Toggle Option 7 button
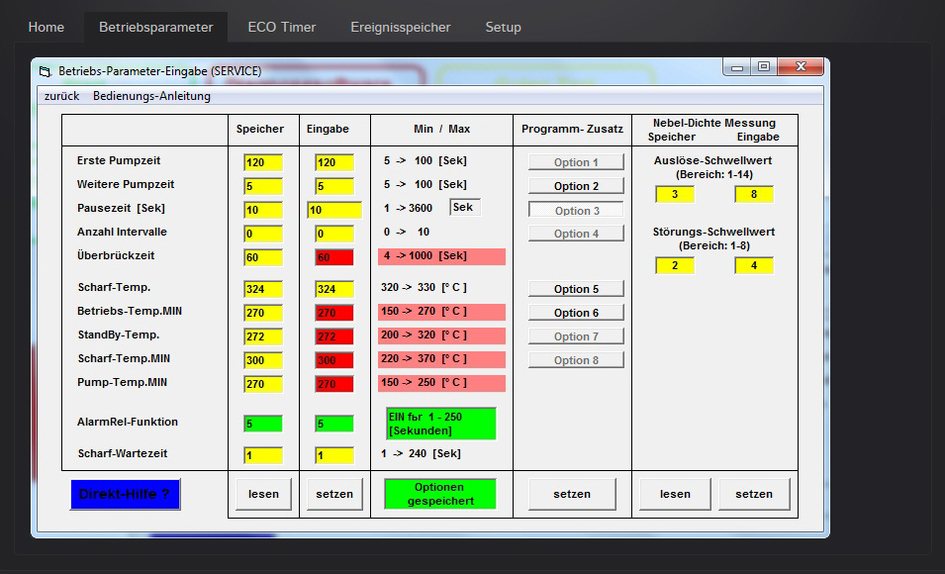945x574 pixels. tap(576, 336)
